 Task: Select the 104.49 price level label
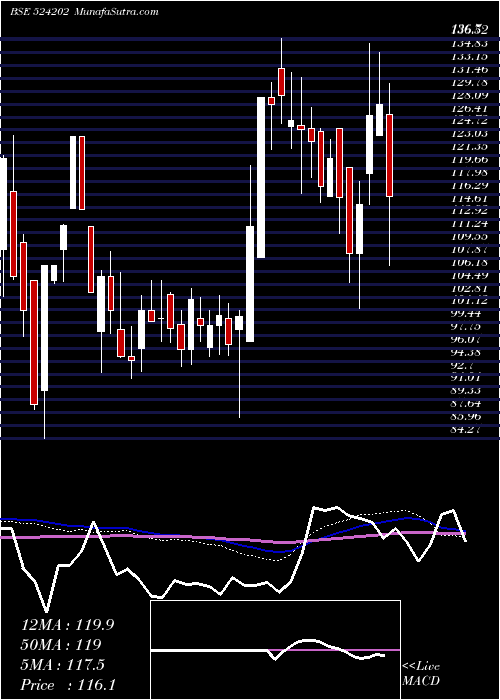(470, 275)
